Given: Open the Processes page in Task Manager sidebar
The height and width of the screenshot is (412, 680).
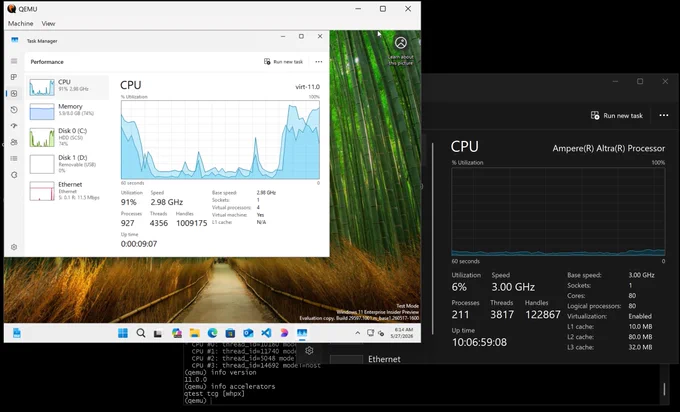Looking at the screenshot, I should point(14,77).
